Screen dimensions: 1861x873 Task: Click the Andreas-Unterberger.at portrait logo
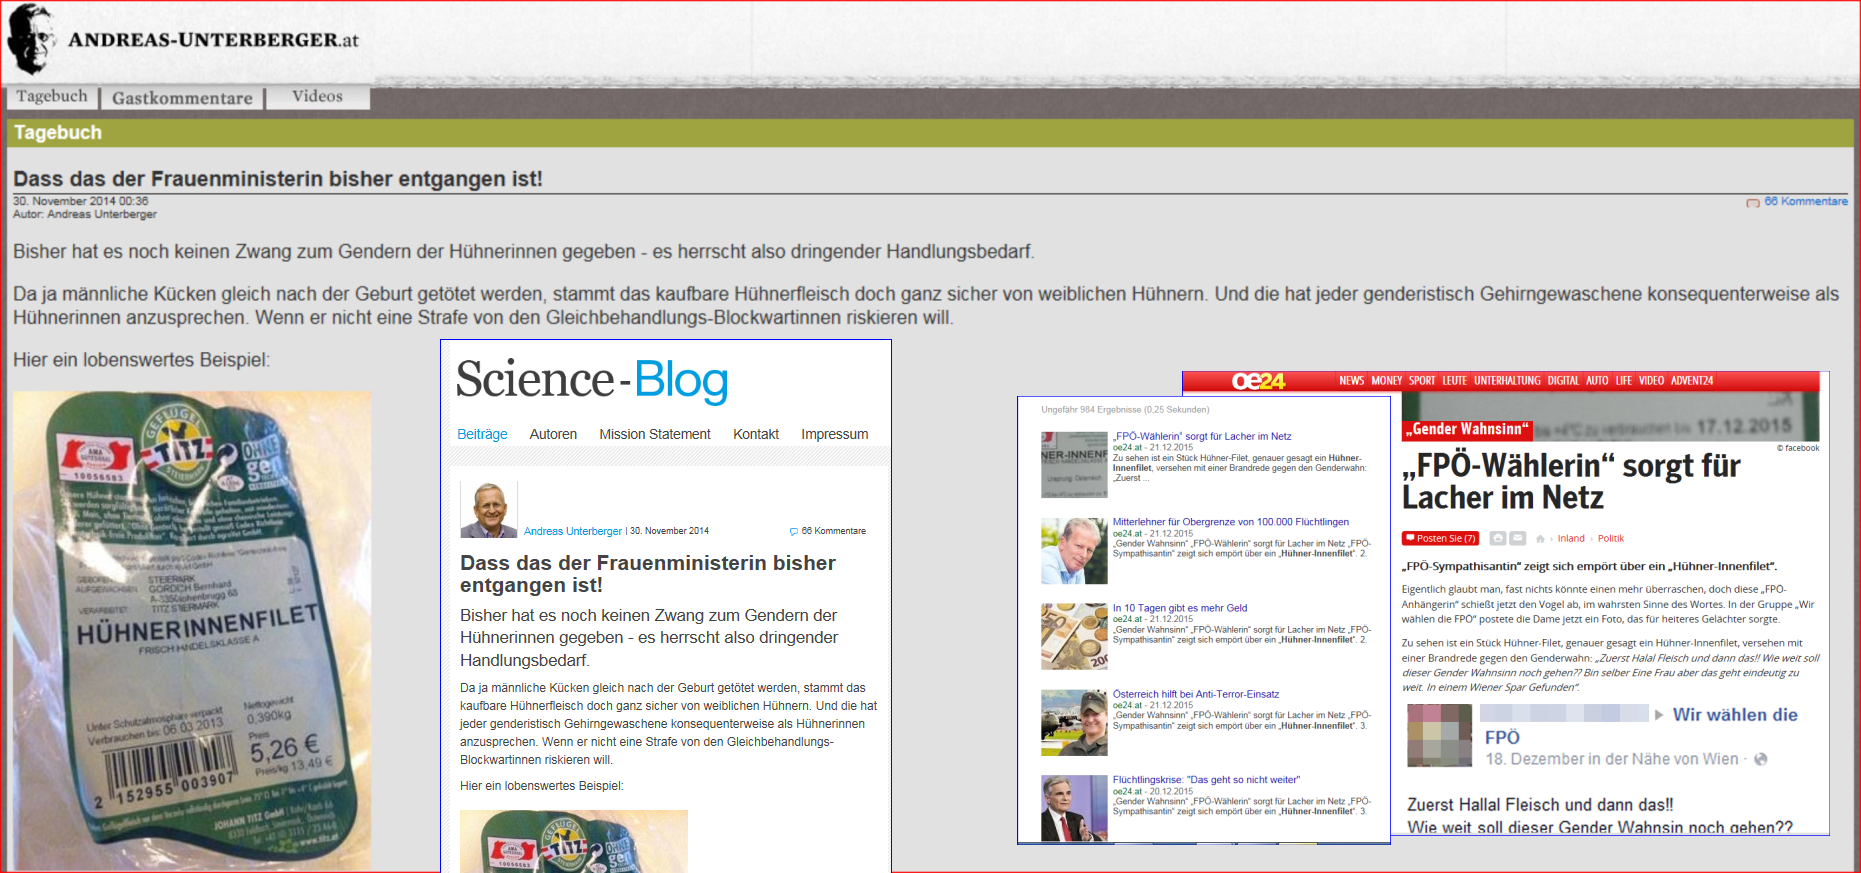click(x=30, y=39)
